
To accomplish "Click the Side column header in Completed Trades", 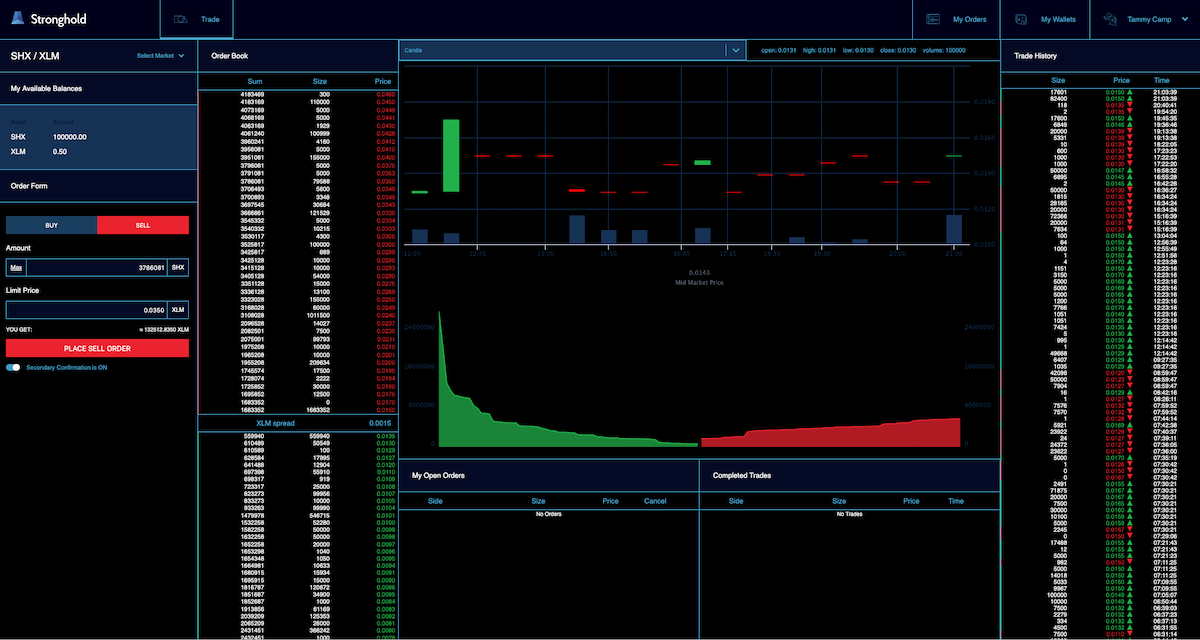I will pyautogui.click(x=736, y=501).
